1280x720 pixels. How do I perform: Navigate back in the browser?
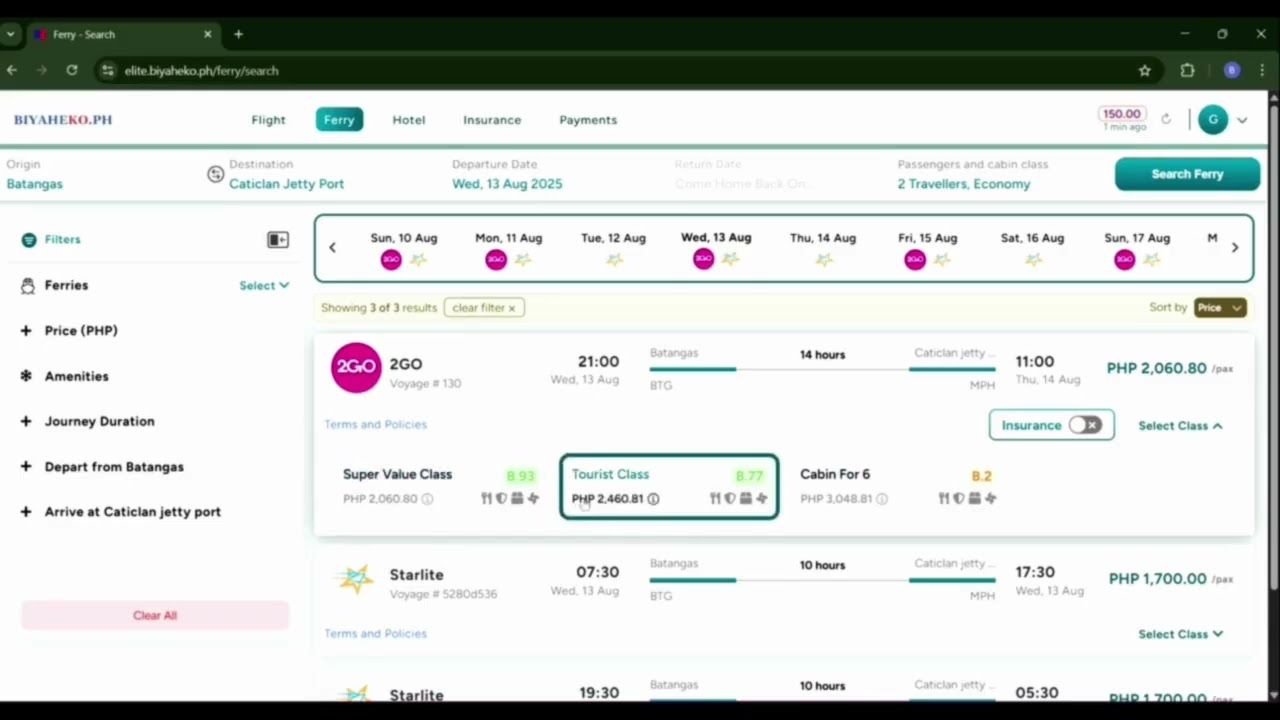(12, 70)
